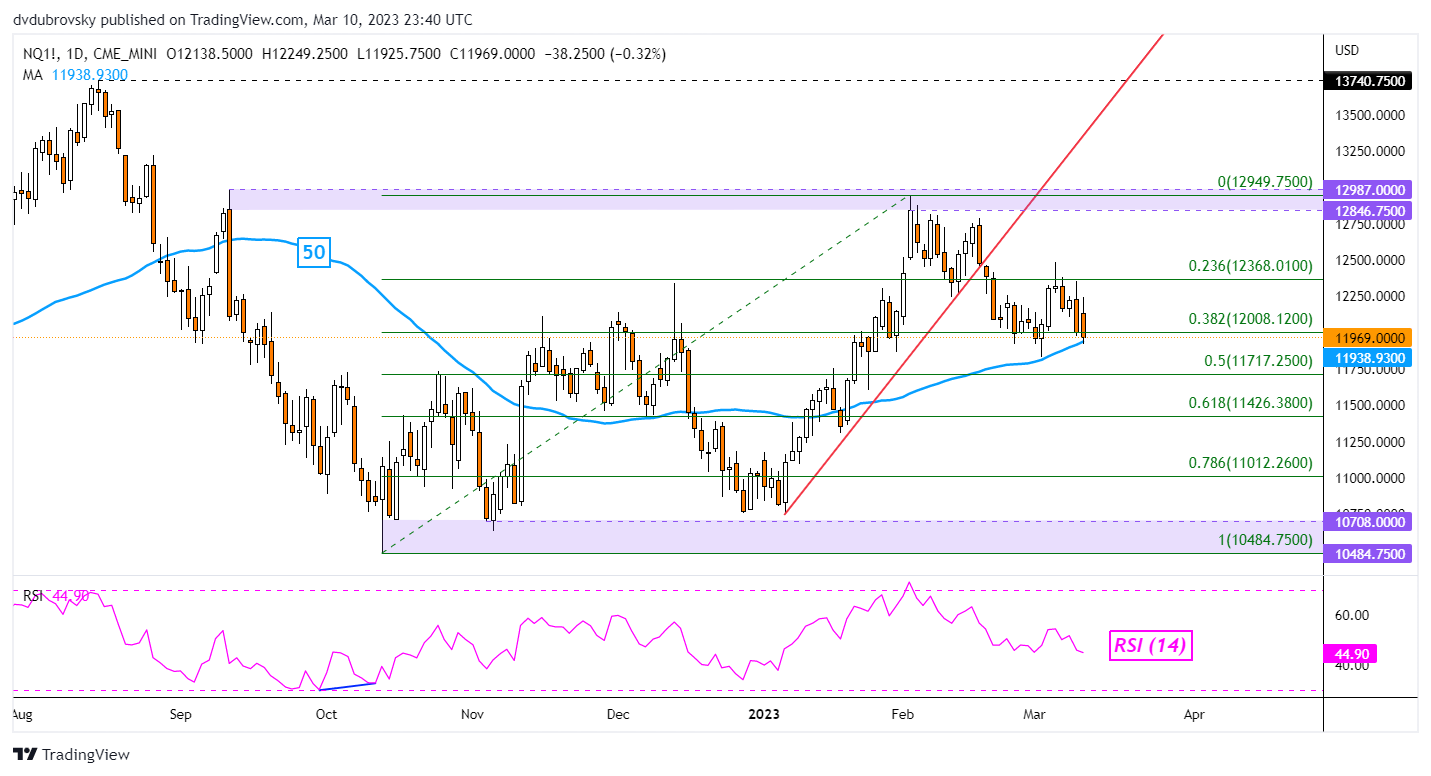Screen dimensions: 1431x776
Task: Click the 11000.0000 price axis tick
Action: point(1371,479)
